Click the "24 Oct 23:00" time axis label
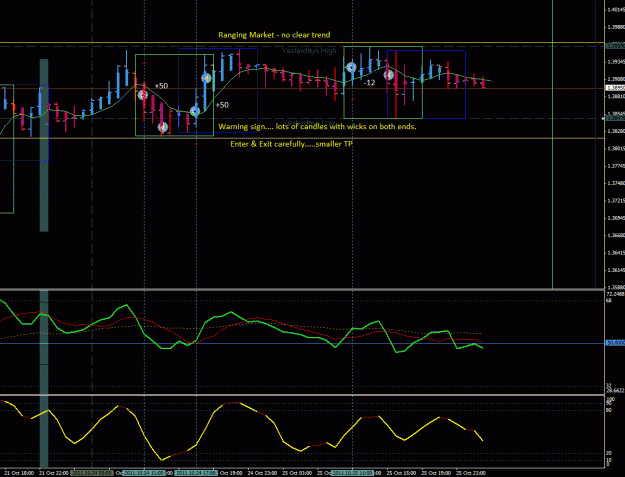The width and height of the screenshot is (625, 477). coord(262,473)
